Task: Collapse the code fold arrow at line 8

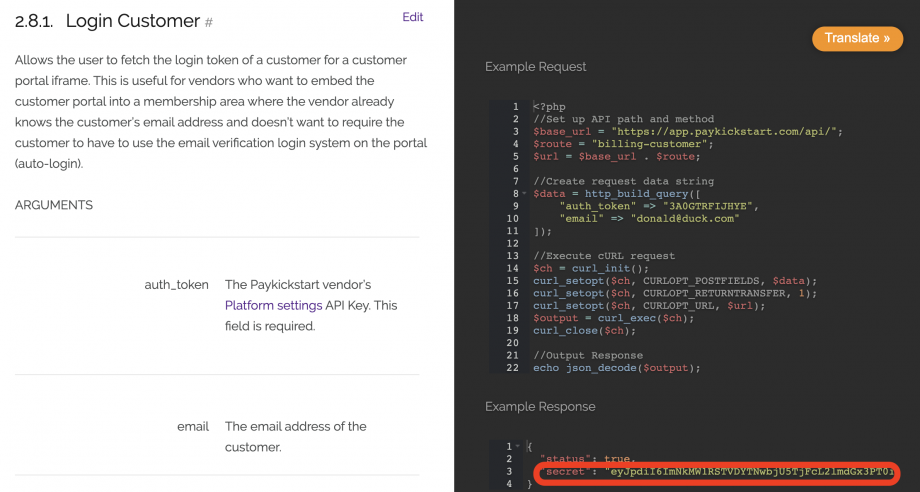Action: tap(525, 194)
